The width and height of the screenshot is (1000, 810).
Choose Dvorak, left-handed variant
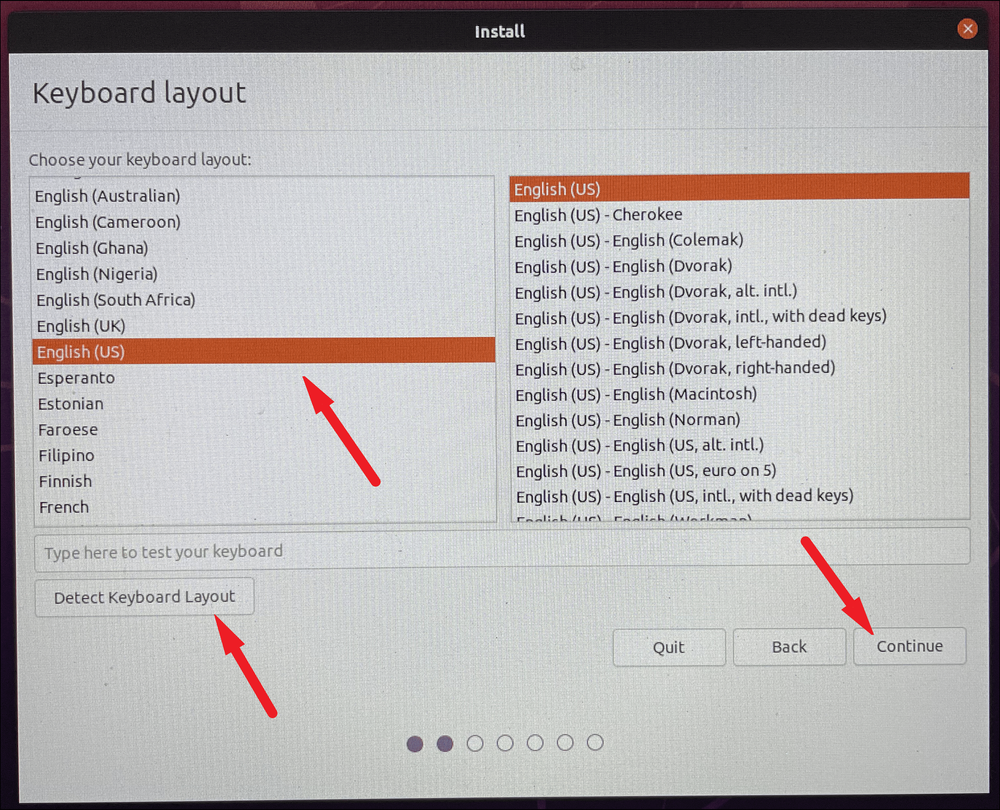click(x=740, y=343)
